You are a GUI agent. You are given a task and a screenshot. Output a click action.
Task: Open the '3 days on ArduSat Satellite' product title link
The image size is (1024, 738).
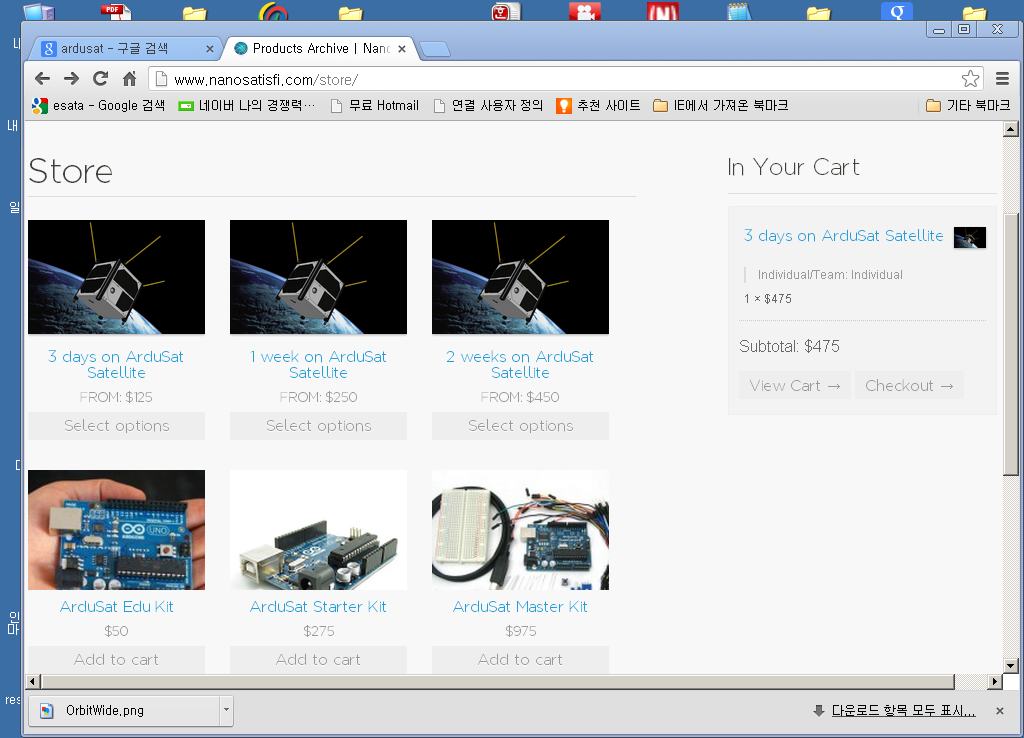tap(116, 364)
